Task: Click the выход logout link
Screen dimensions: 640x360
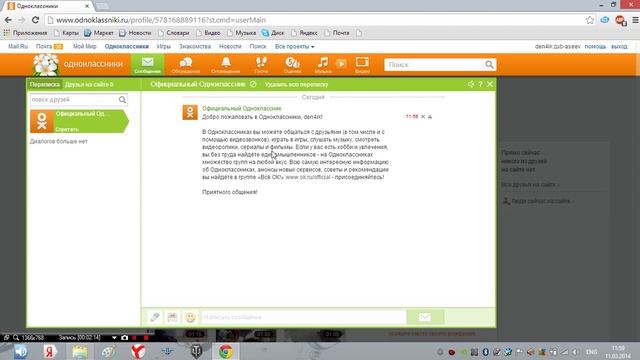Action: click(x=619, y=47)
